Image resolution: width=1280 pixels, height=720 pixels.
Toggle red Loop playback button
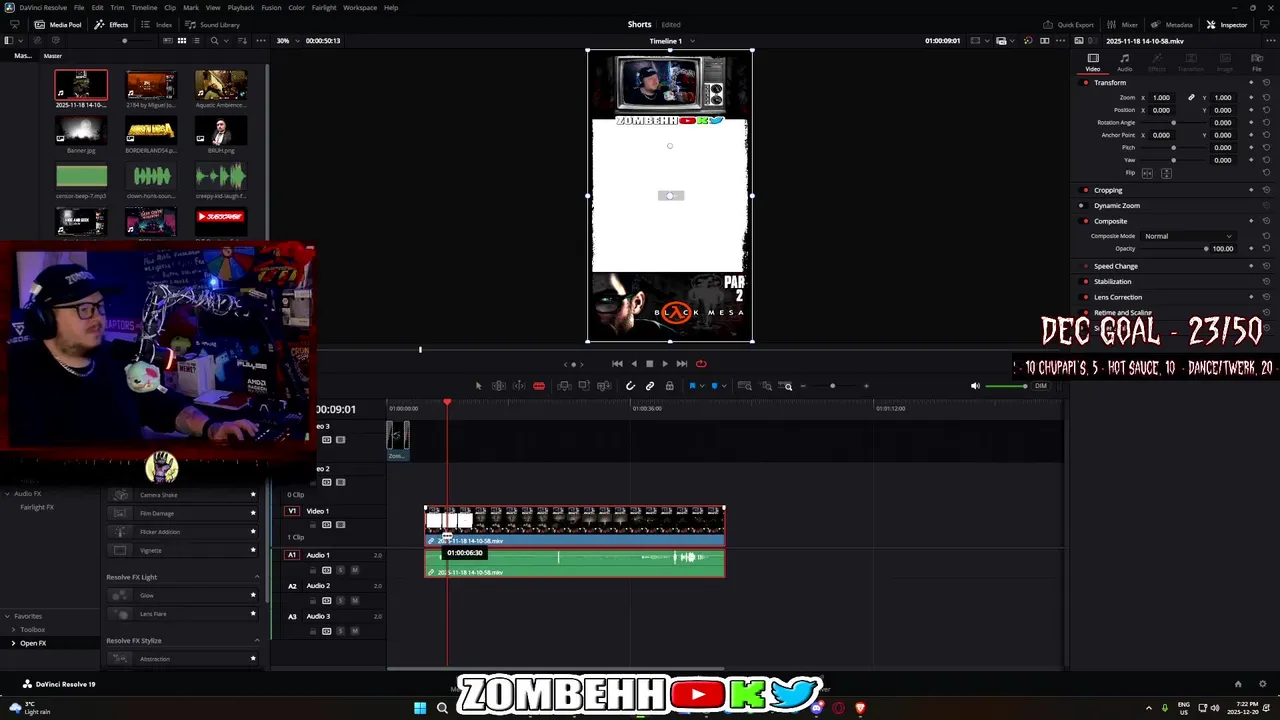(701, 364)
